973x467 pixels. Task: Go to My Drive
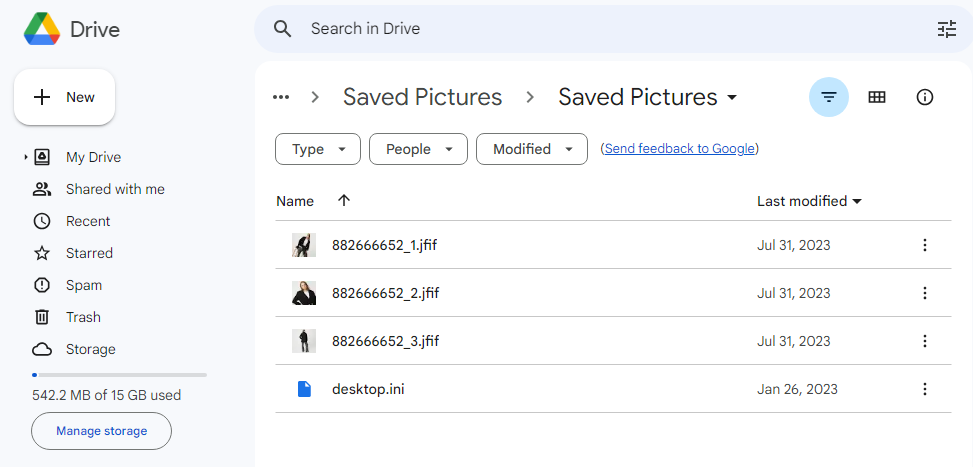pos(93,157)
